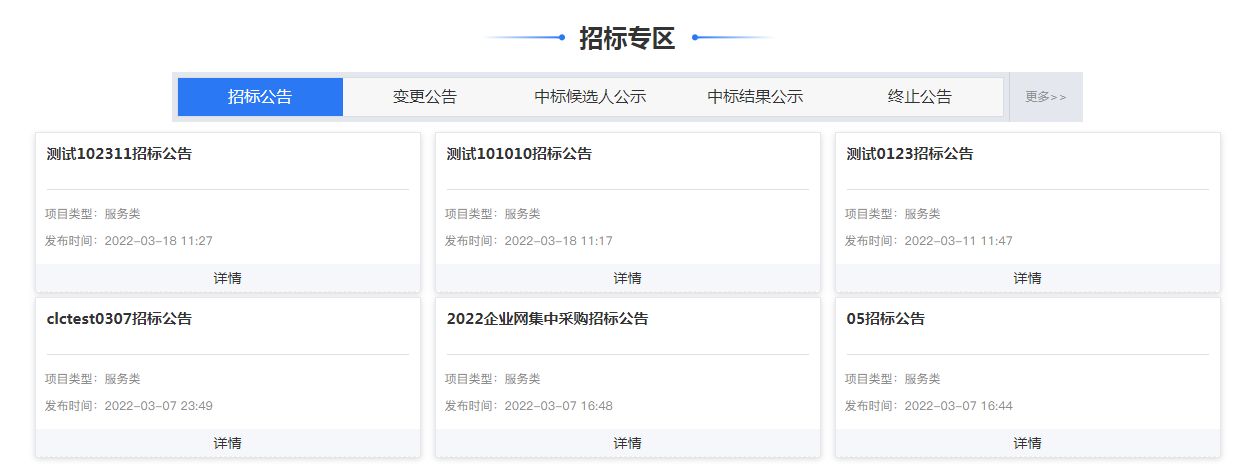The image size is (1234, 472).
Task: Click 详情 under clctest0307招标公告
Action: [228, 443]
